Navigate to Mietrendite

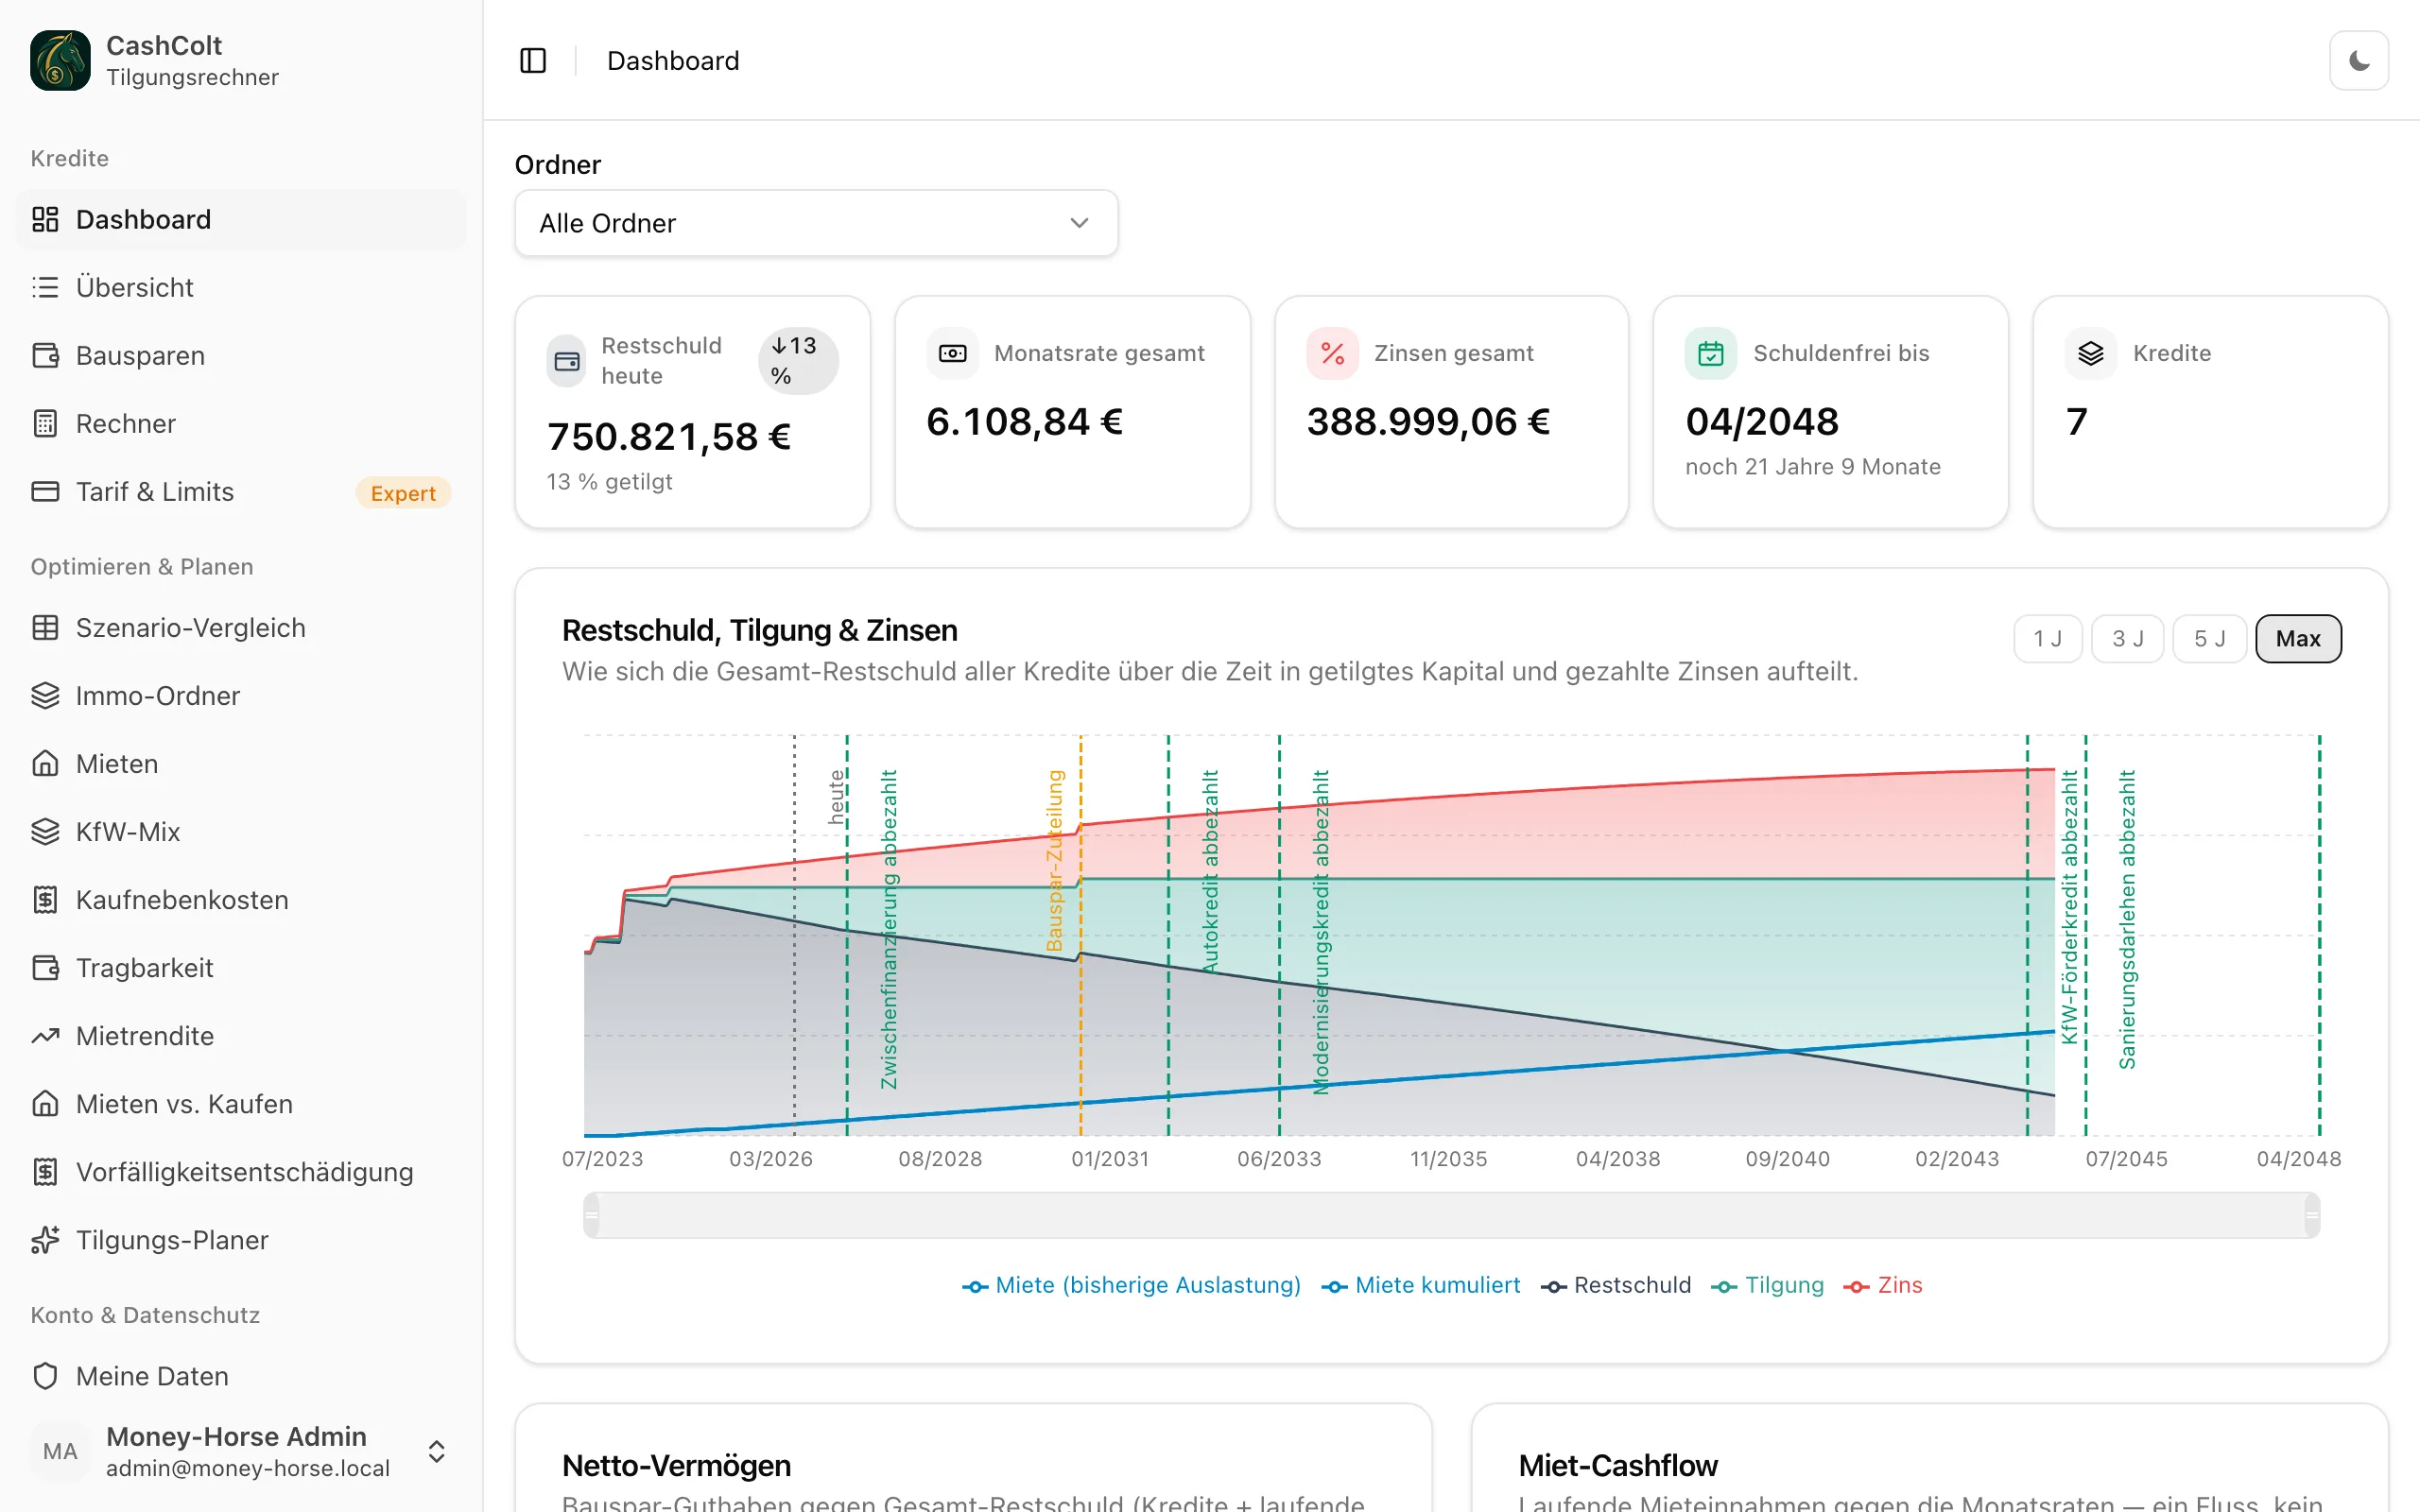[x=240, y=1035]
